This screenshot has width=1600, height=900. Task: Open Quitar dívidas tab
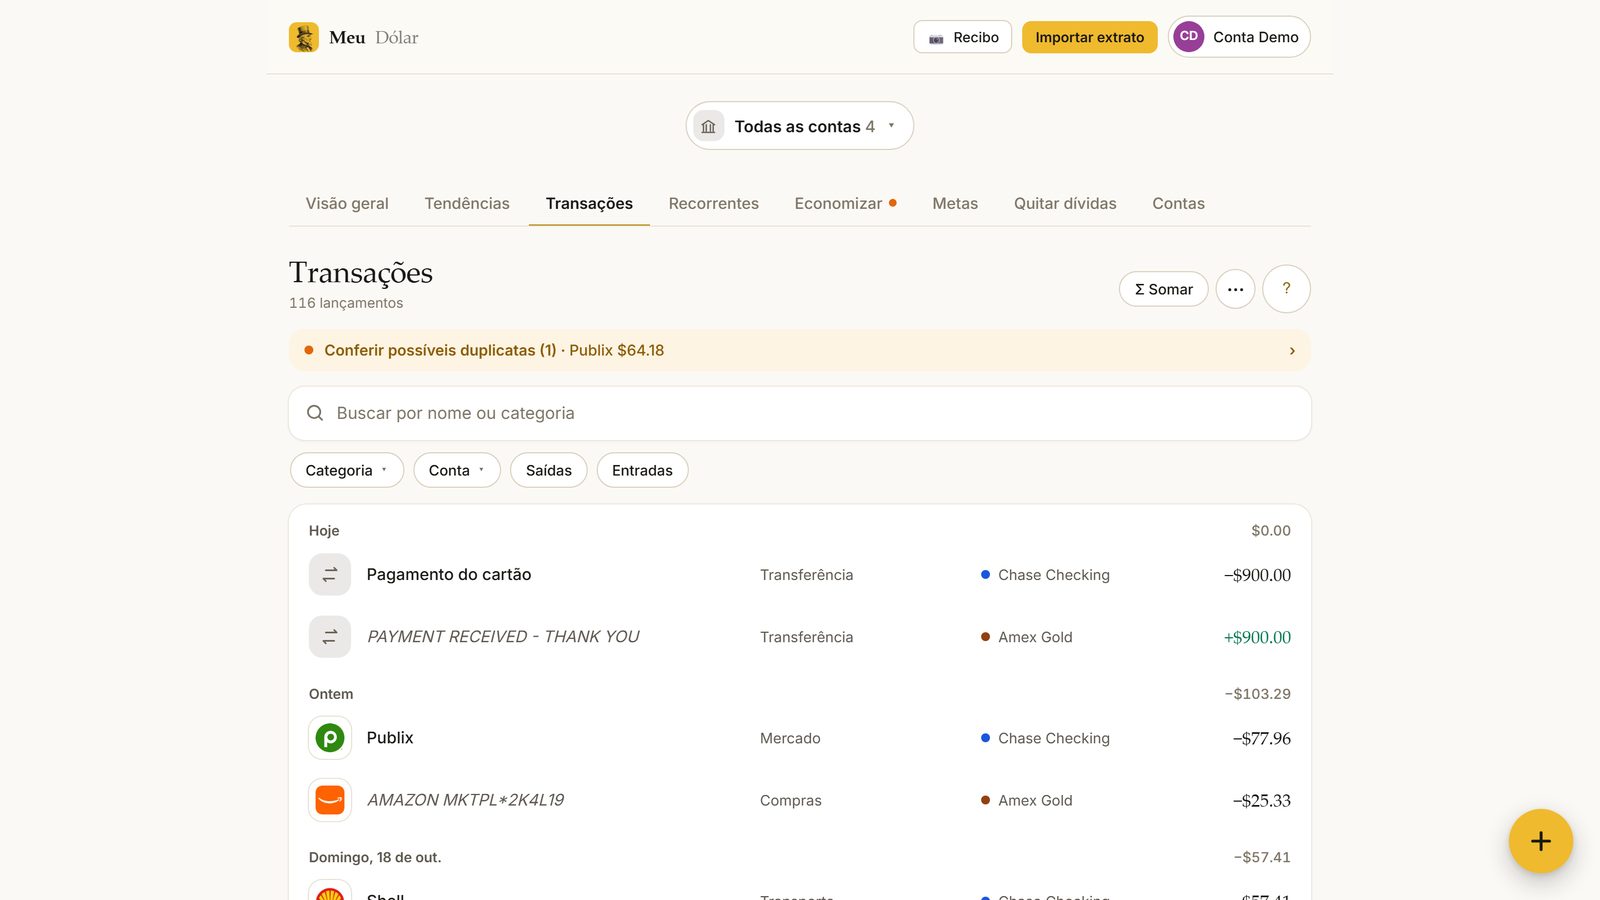(1065, 203)
